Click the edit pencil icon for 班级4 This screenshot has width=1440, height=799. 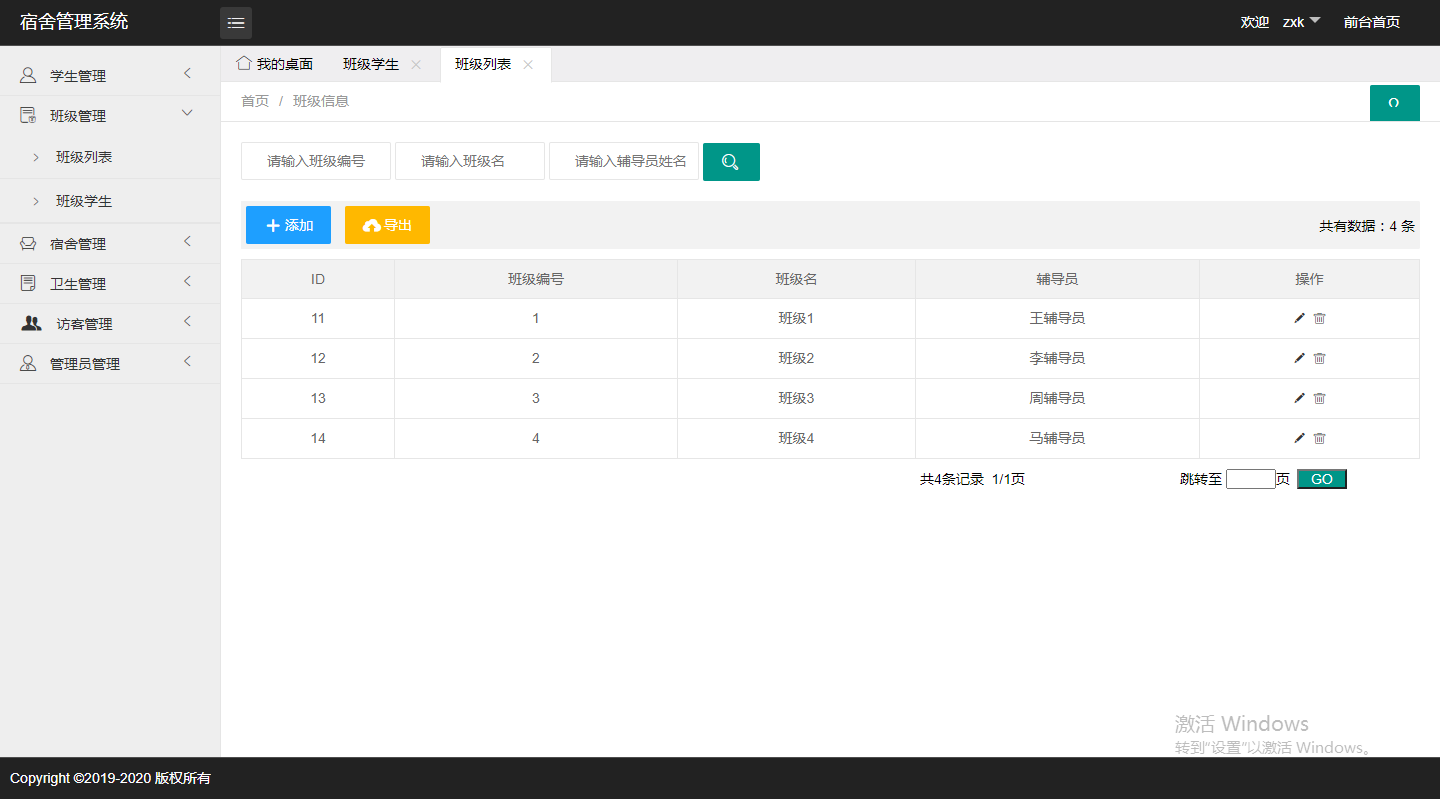1299,438
